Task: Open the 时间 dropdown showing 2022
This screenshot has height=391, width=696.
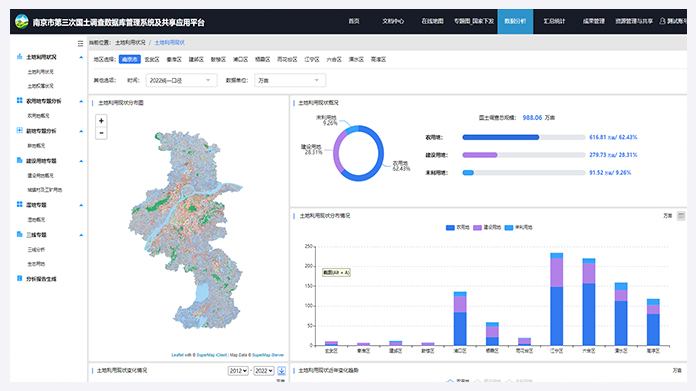Action: tap(181, 80)
